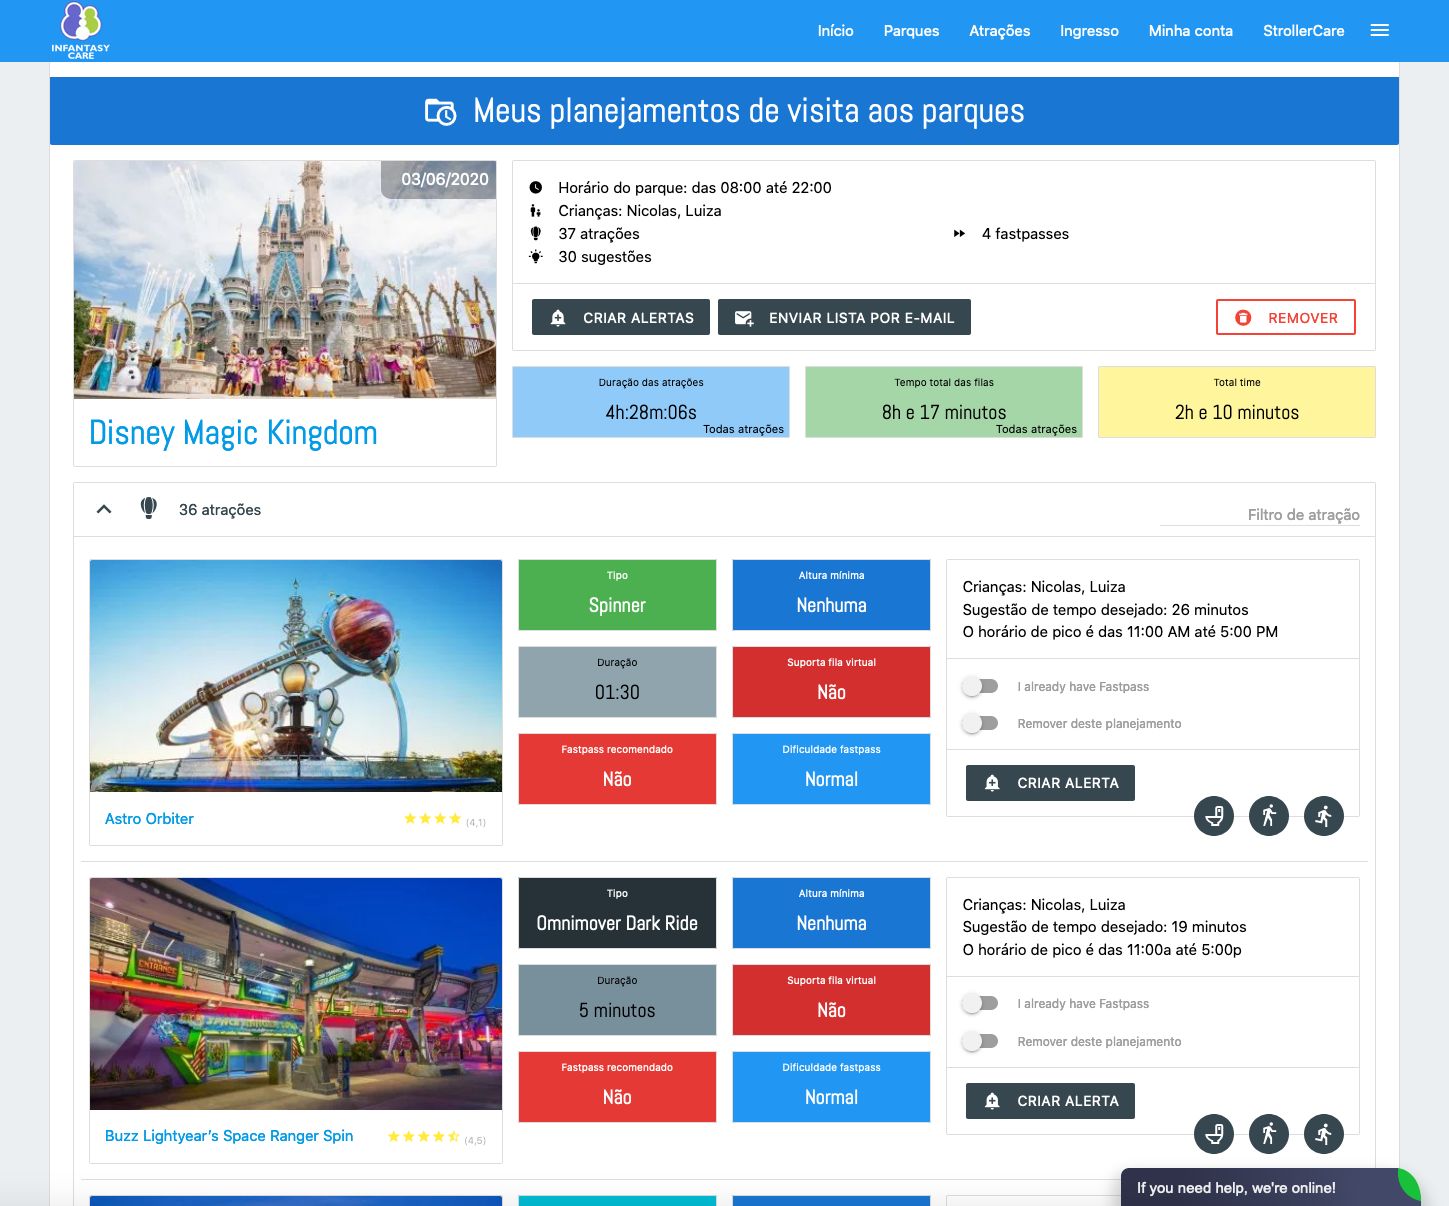Toggle 'Remover deste planejamento' for Buzz Lightyear

tap(980, 1042)
